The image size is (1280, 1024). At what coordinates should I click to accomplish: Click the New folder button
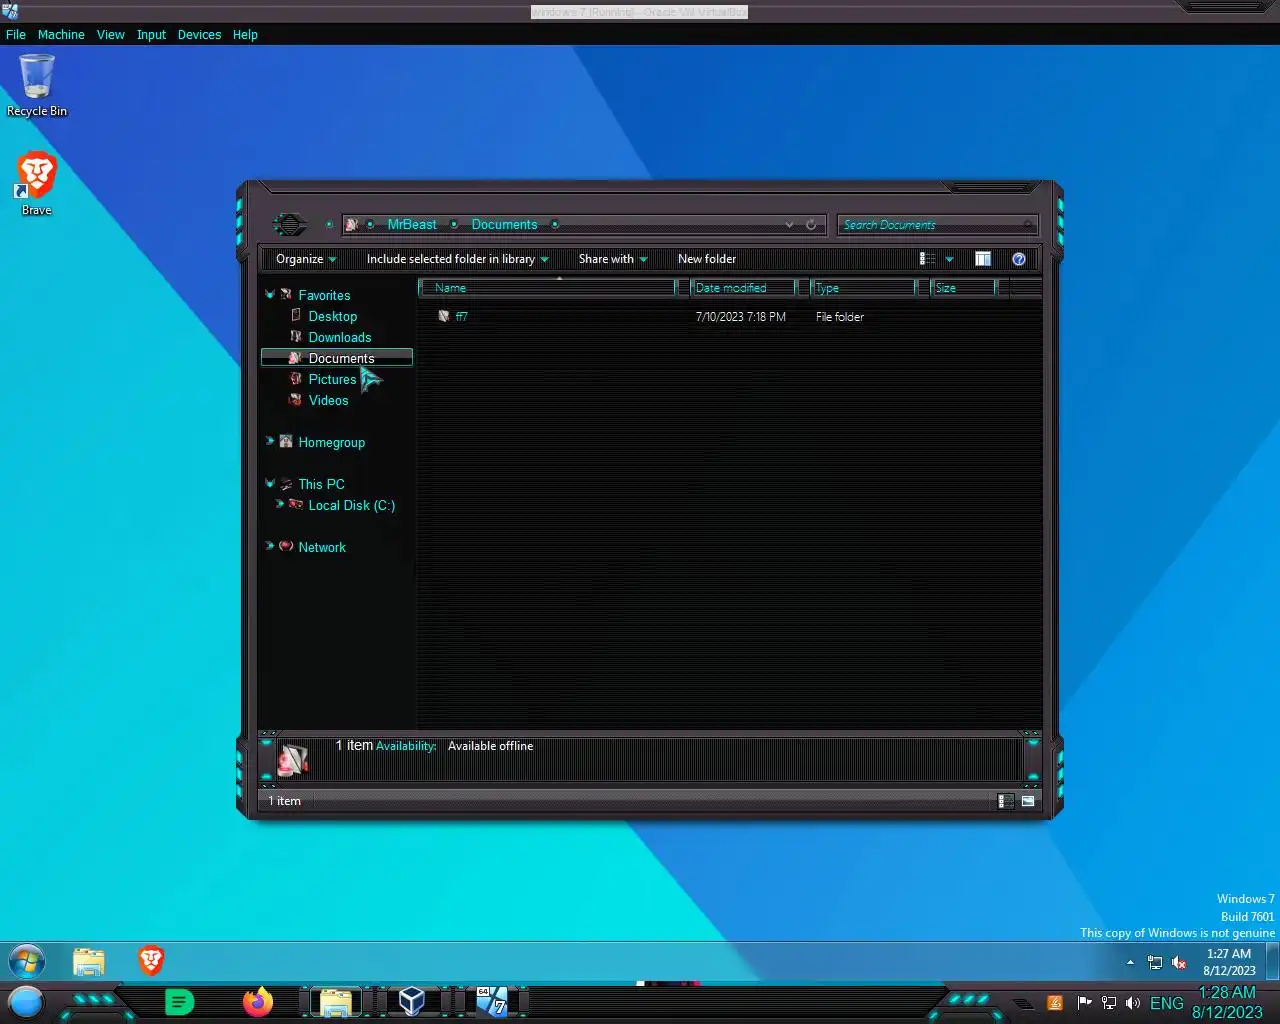[707, 259]
